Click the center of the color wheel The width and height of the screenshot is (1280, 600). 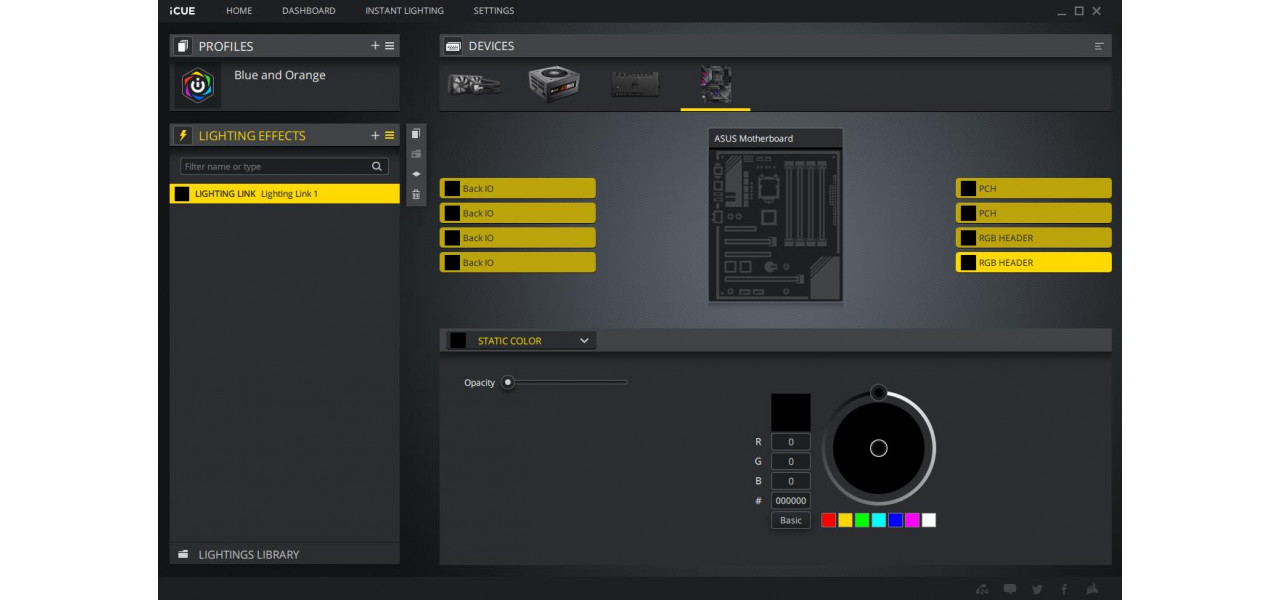[x=879, y=448]
